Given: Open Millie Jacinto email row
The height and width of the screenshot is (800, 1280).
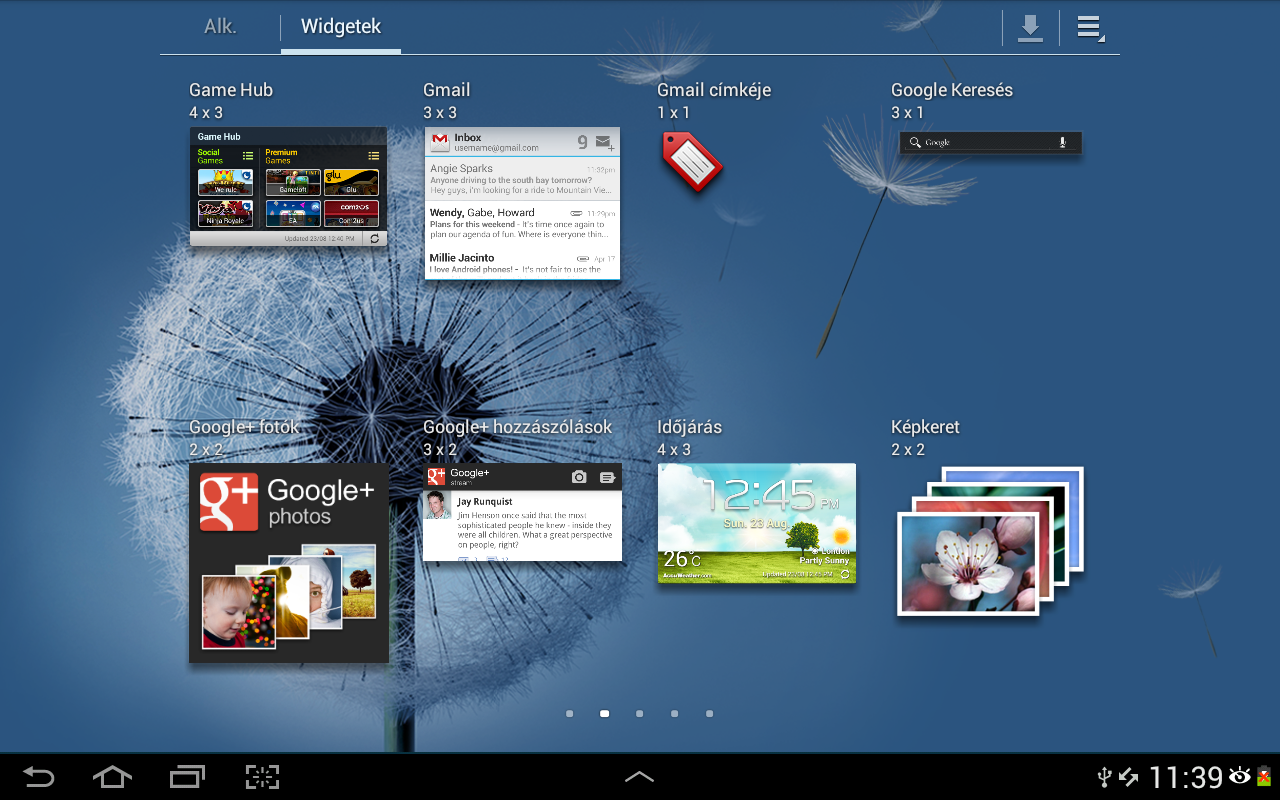Looking at the screenshot, I should click(x=522, y=263).
